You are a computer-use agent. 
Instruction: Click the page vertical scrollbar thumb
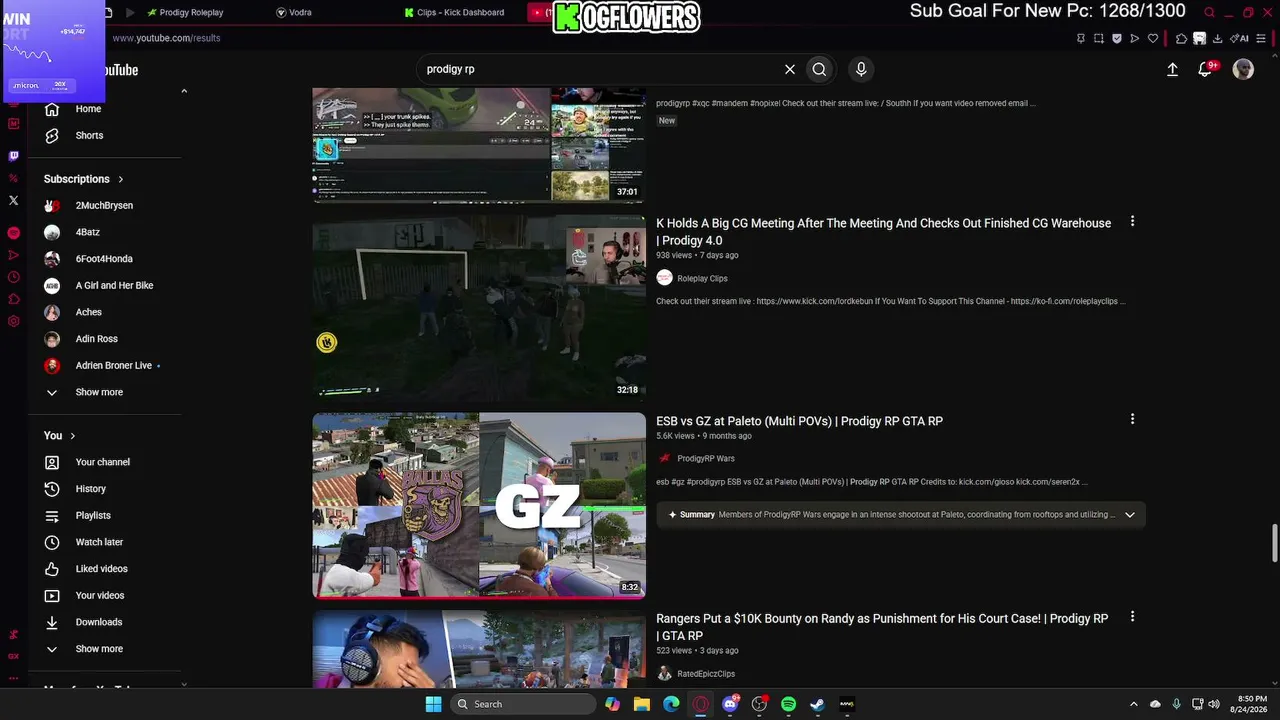coord(1274,543)
